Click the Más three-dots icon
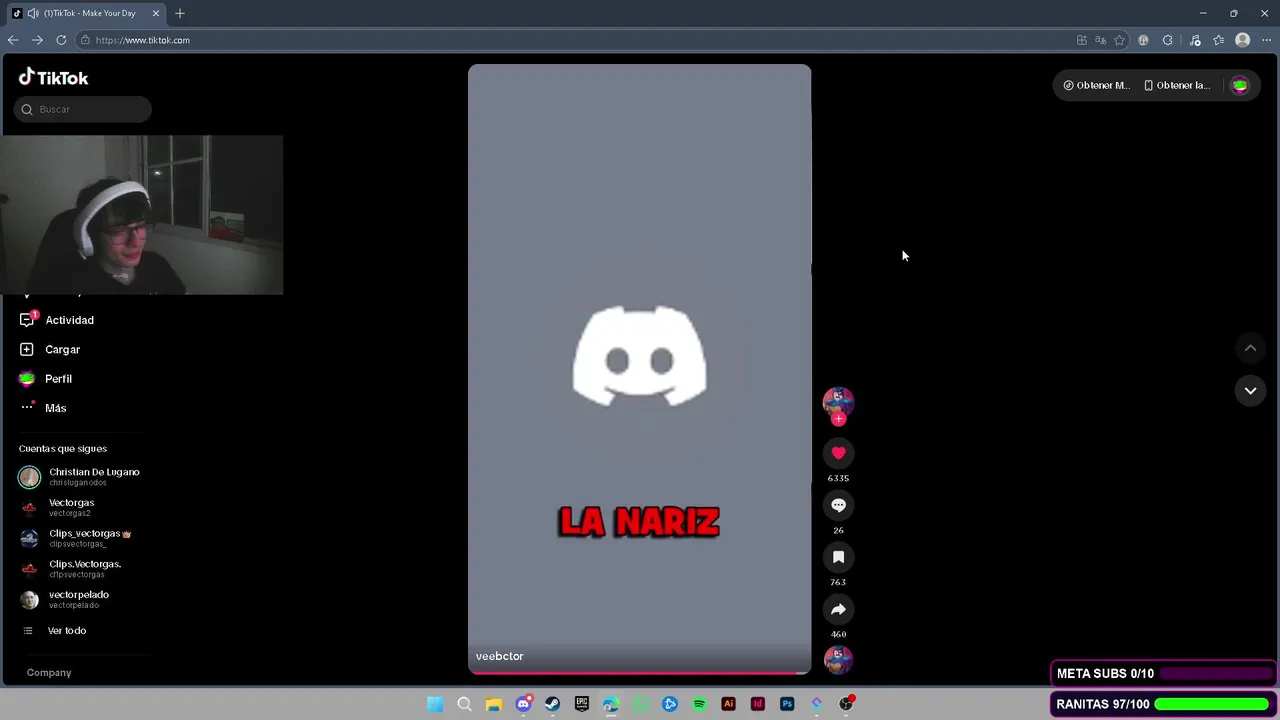Image resolution: width=1280 pixels, height=720 pixels. pyautogui.click(x=27, y=407)
